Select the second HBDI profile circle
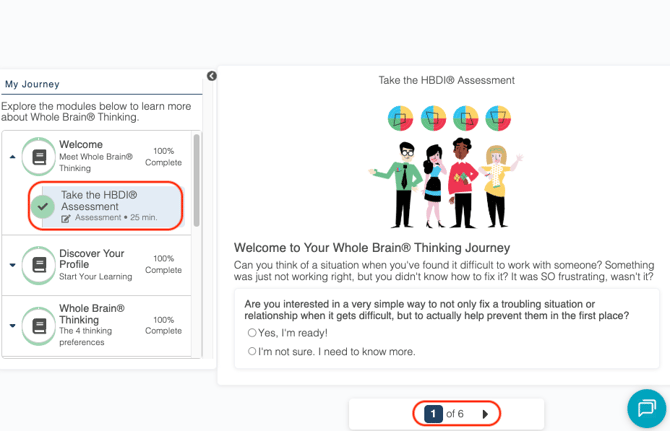The image size is (670, 431). click(x=433, y=118)
